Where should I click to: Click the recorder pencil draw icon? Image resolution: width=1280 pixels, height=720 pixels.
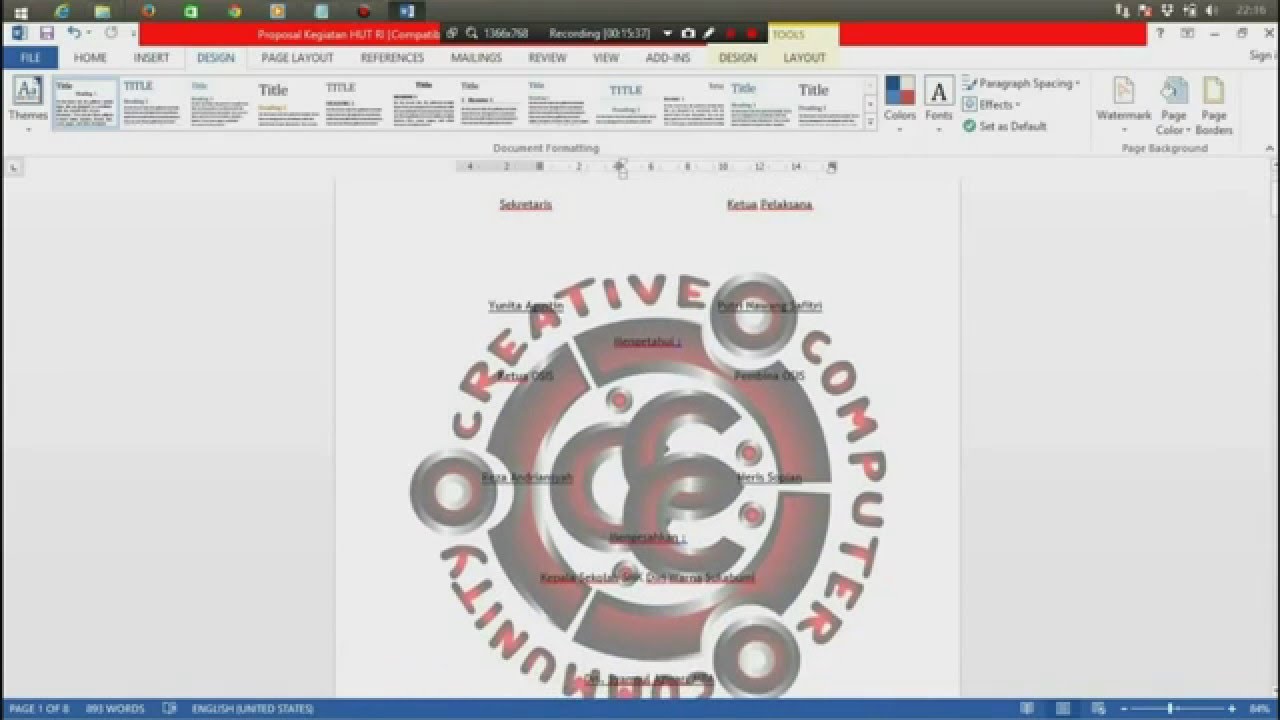point(709,33)
